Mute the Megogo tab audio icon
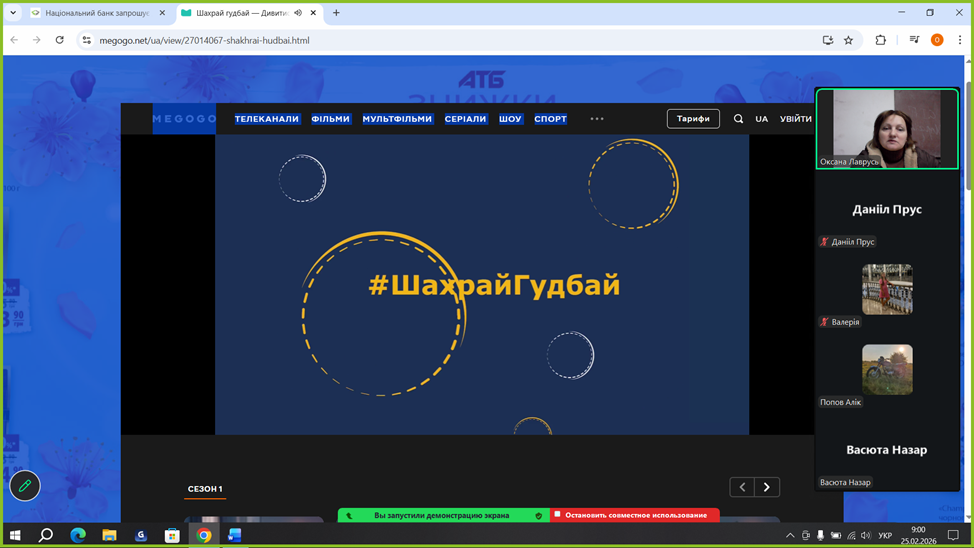Viewport: 974px width, 548px height. (298, 13)
